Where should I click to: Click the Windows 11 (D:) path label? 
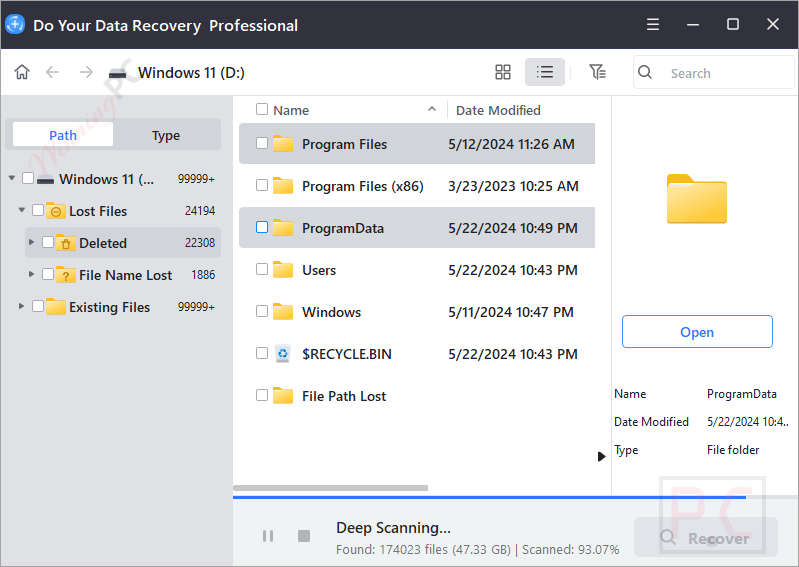pyautogui.click(x=191, y=73)
